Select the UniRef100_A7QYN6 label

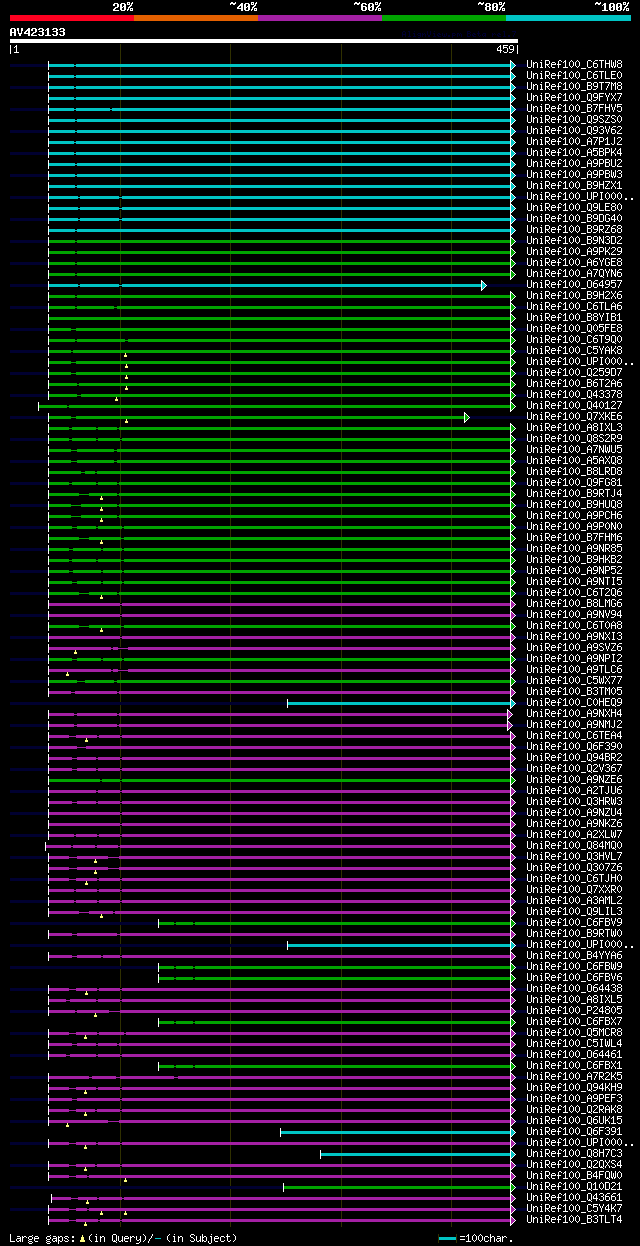pyautogui.click(x=574, y=273)
